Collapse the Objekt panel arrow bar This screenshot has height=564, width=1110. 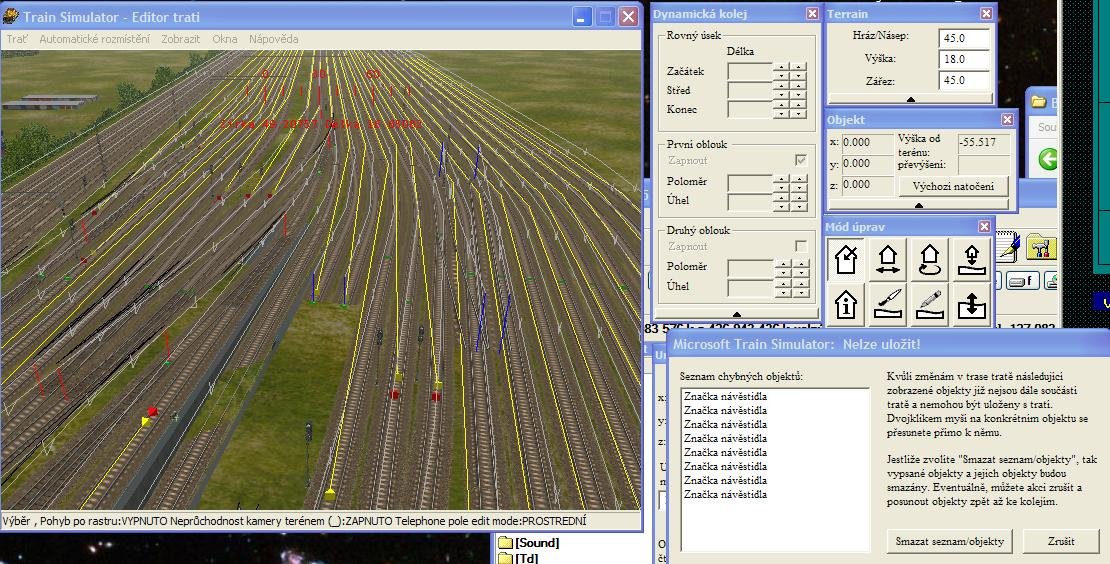click(918, 205)
